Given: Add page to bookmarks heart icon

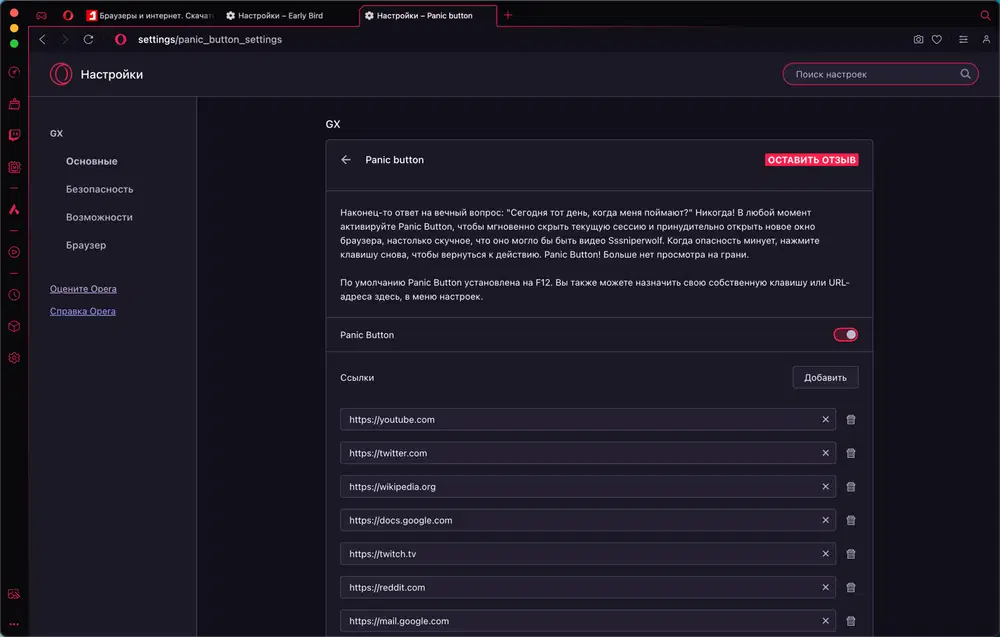Looking at the screenshot, I should (937, 40).
